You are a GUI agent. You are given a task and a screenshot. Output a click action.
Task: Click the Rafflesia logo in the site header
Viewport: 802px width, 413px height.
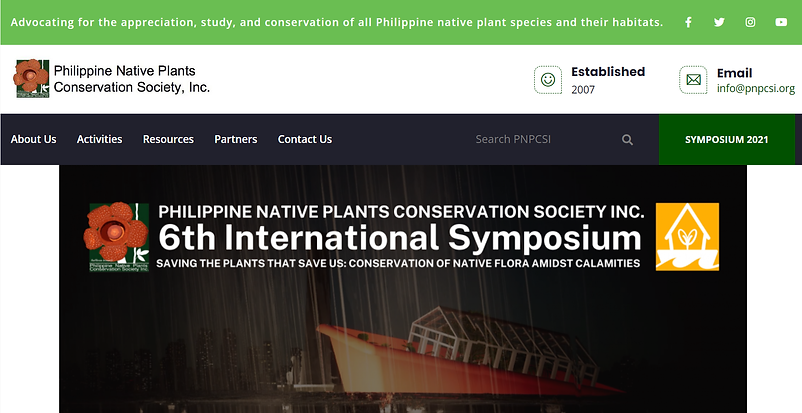(x=32, y=78)
